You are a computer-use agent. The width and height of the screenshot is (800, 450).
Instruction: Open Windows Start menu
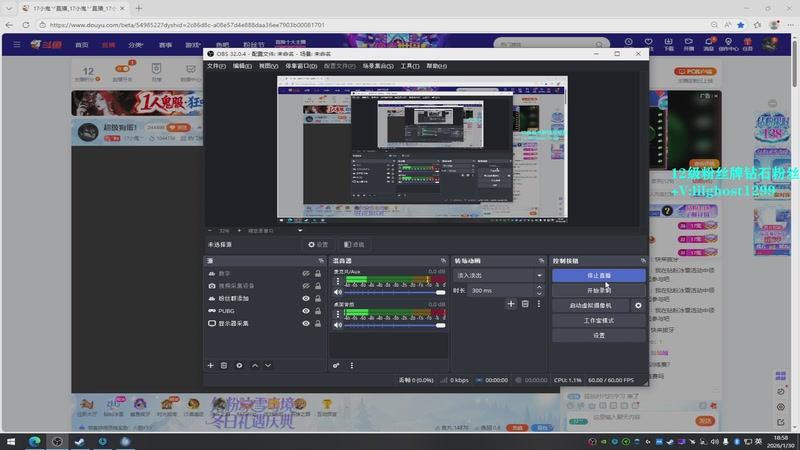coord(11,442)
